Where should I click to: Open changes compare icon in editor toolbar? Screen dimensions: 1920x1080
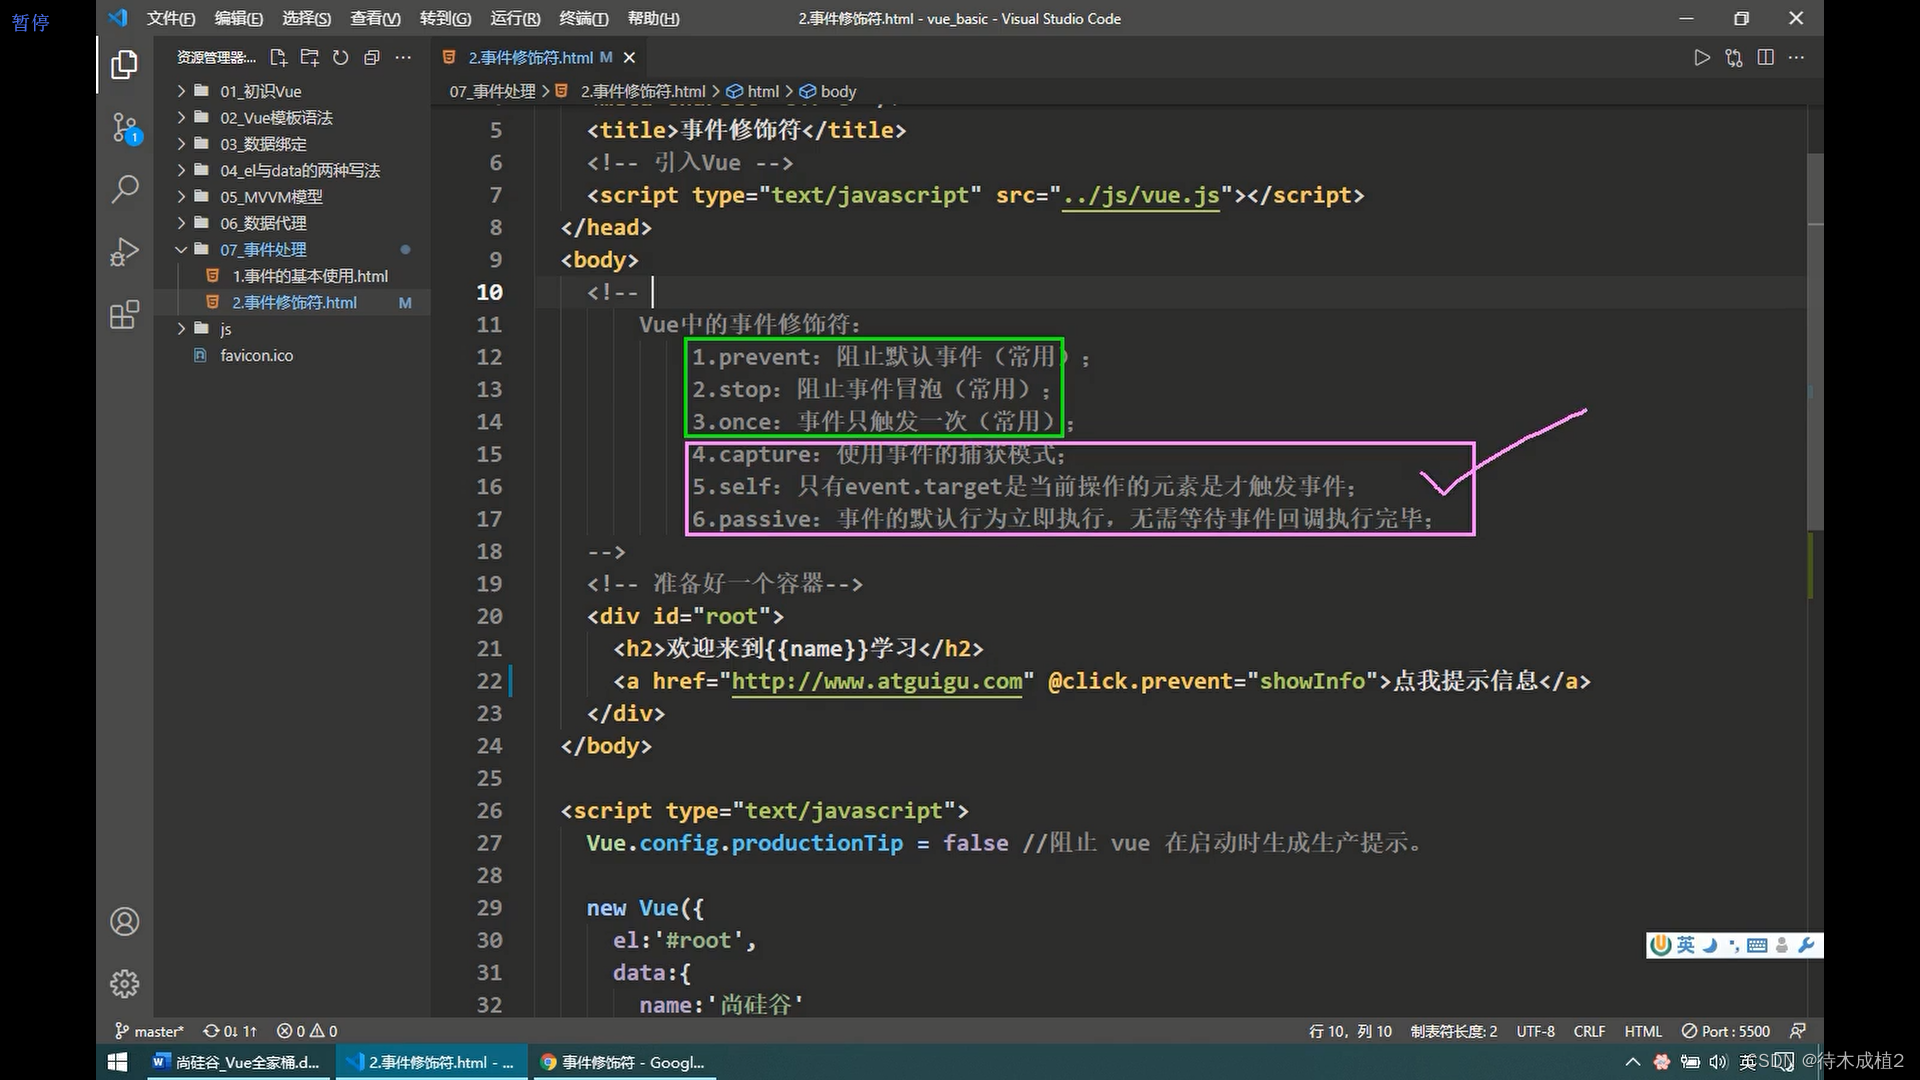point(1734,58)
